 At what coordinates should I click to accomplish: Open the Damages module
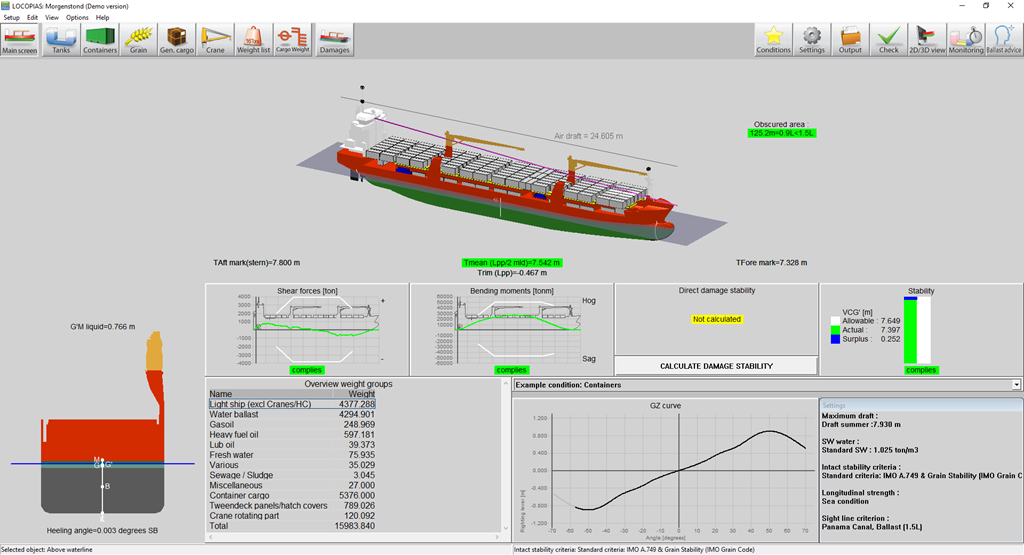click(334, 40)
